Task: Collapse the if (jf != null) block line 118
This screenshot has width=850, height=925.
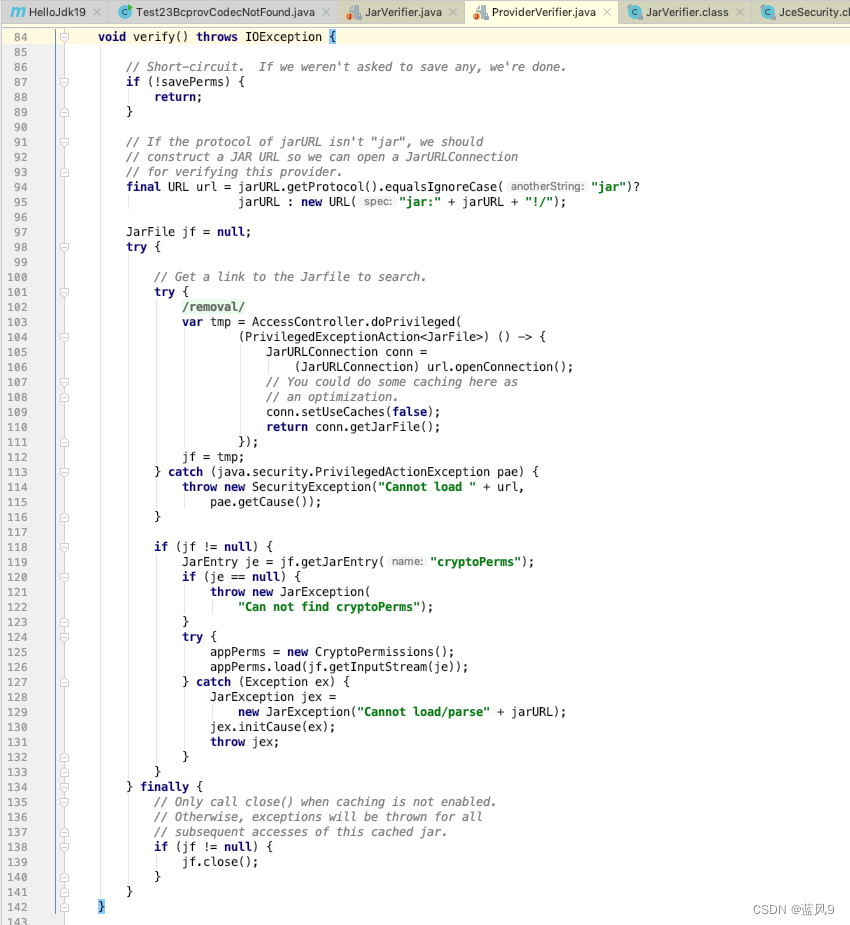Action: [64, 547]
